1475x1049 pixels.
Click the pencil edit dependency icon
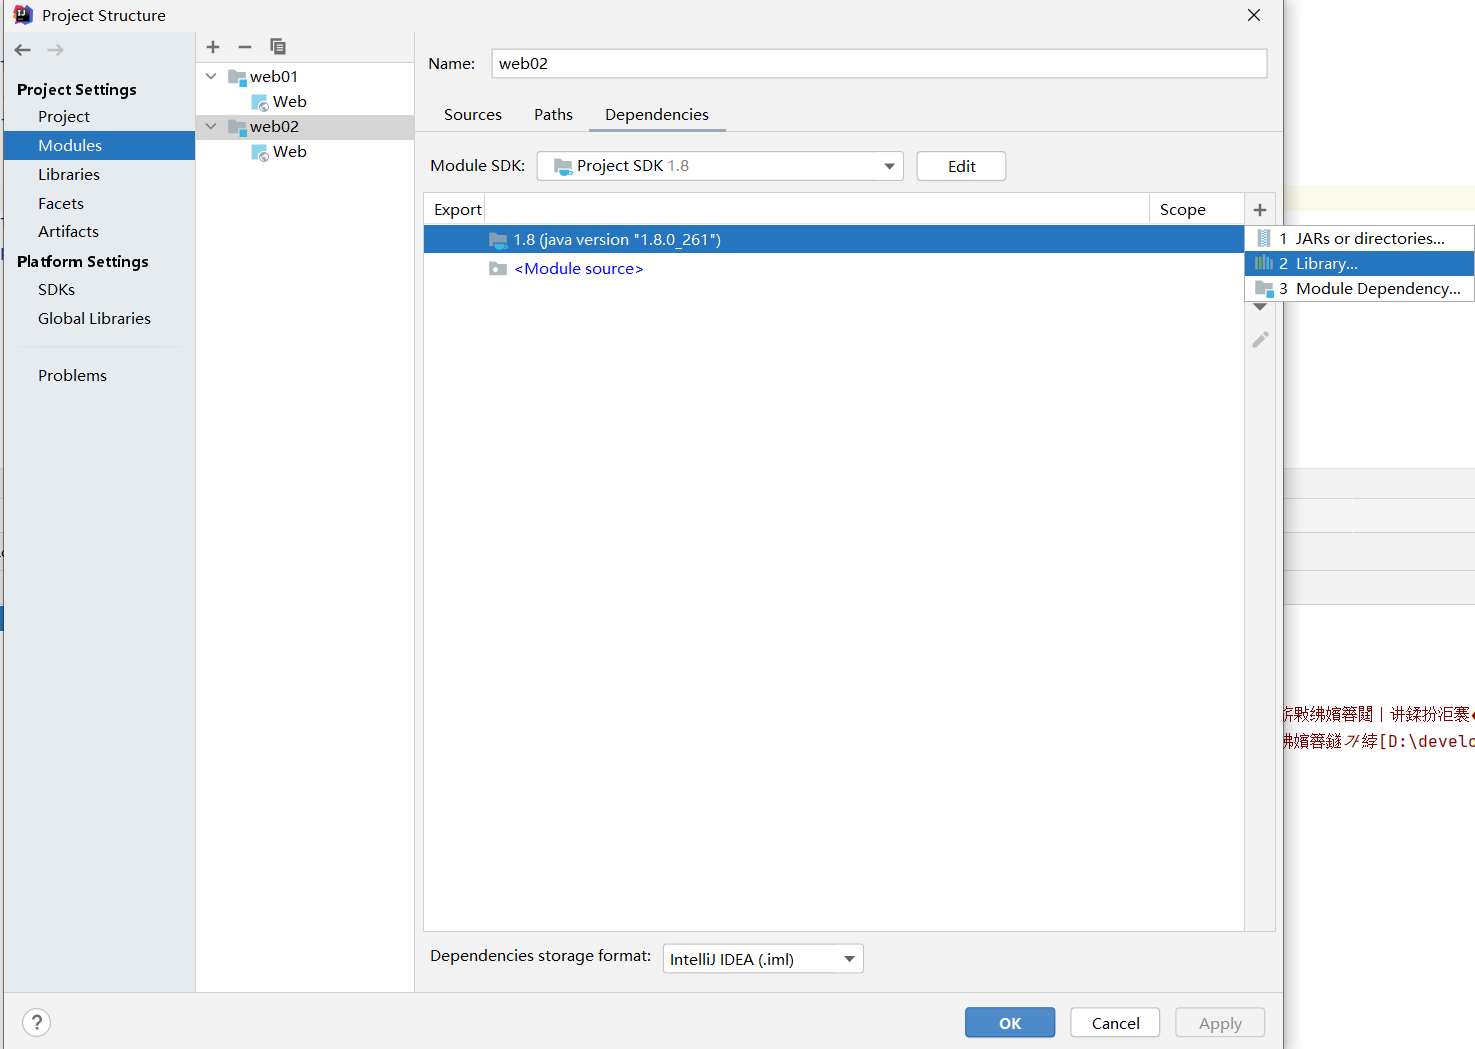coord(1260,340)
